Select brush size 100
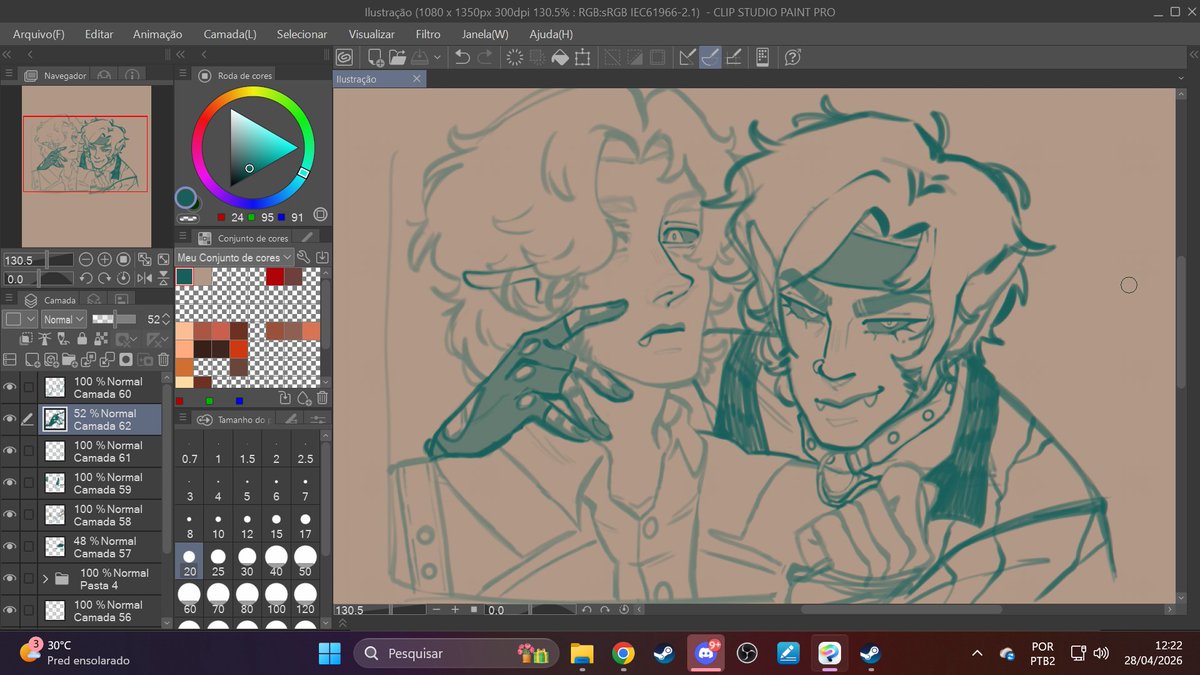 click(276, 599)
